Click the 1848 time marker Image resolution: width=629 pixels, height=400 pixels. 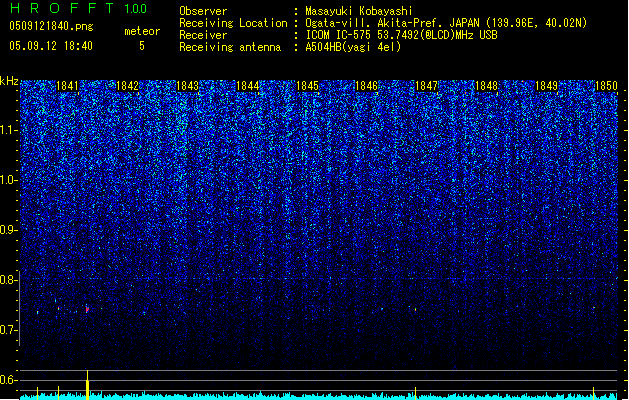[x=486, y=86]
